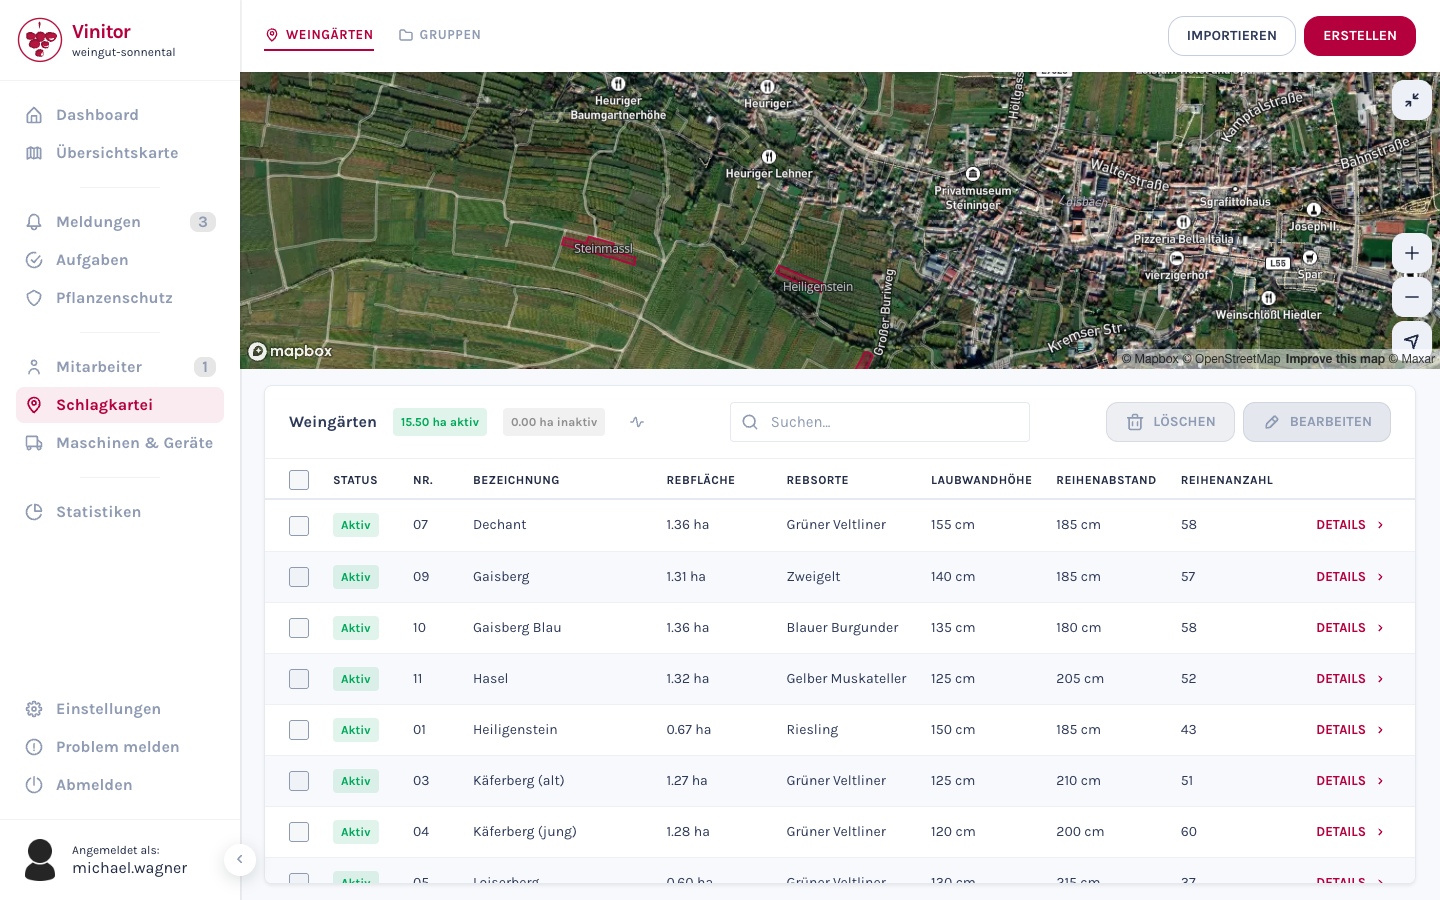This screenshot has height=900, width=1440.
Task: Sort by Rebfläche column header
Action: (x=701, y=480)
